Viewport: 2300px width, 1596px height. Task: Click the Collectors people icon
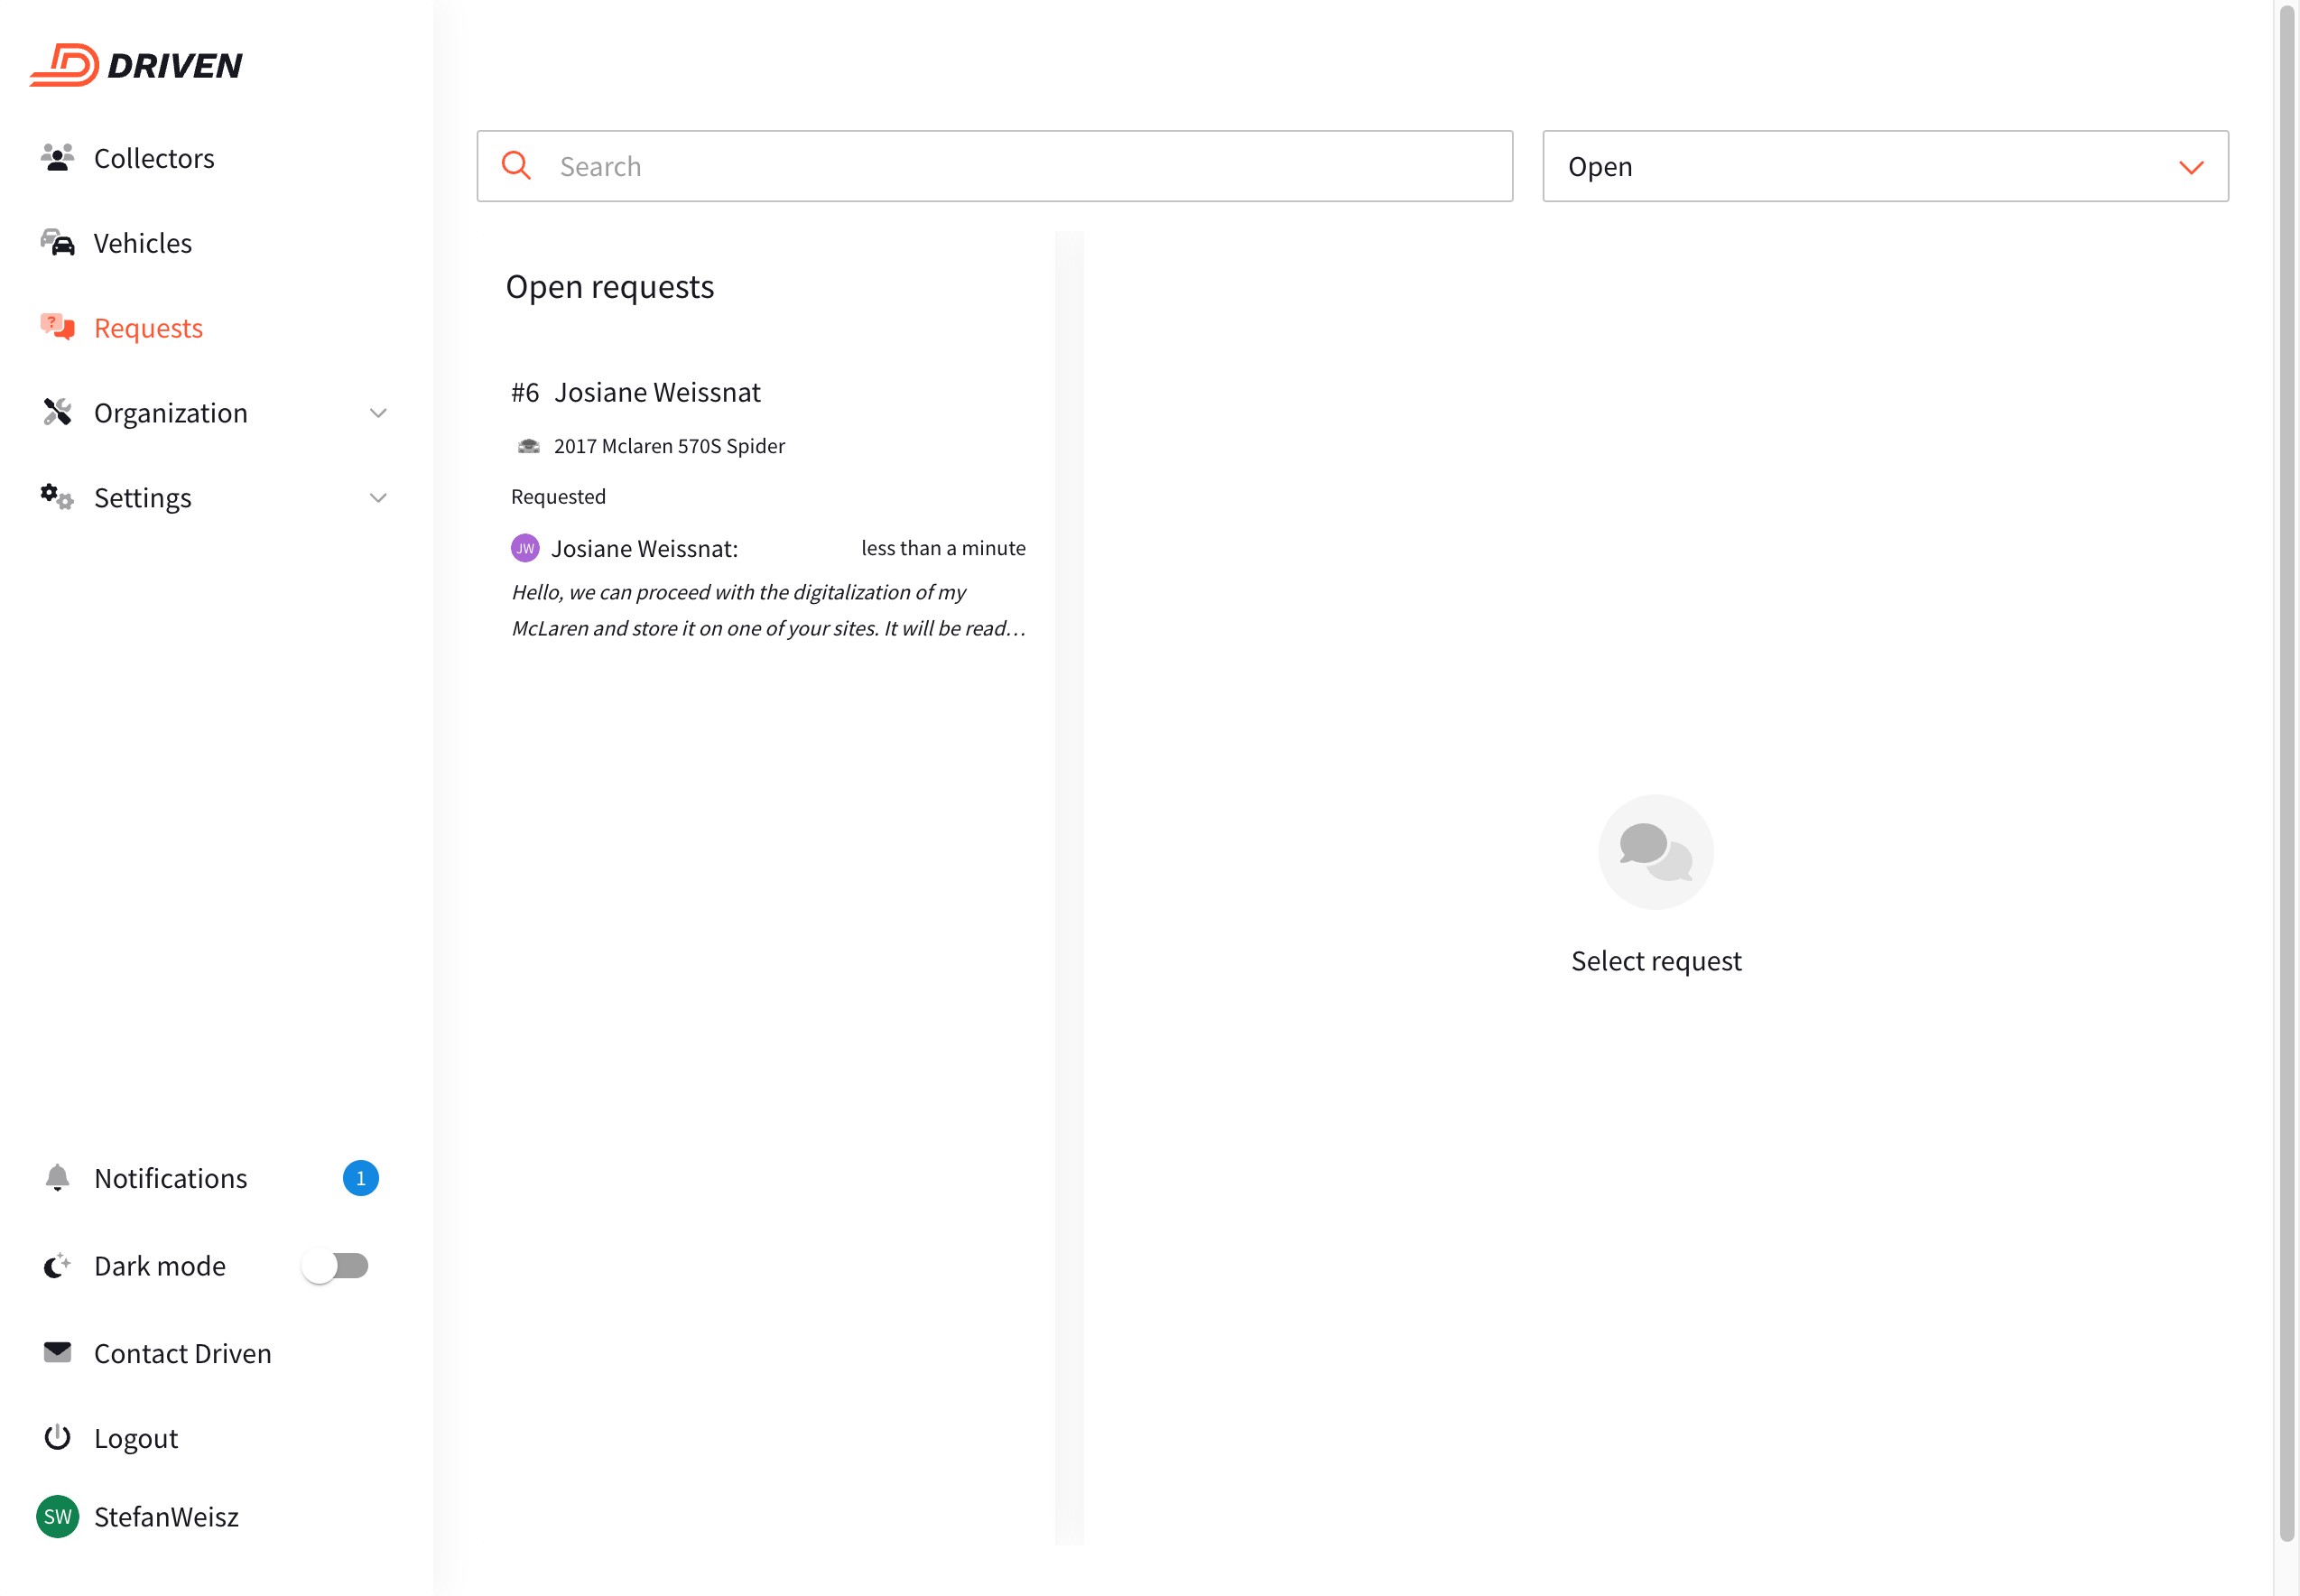[57, 157]
